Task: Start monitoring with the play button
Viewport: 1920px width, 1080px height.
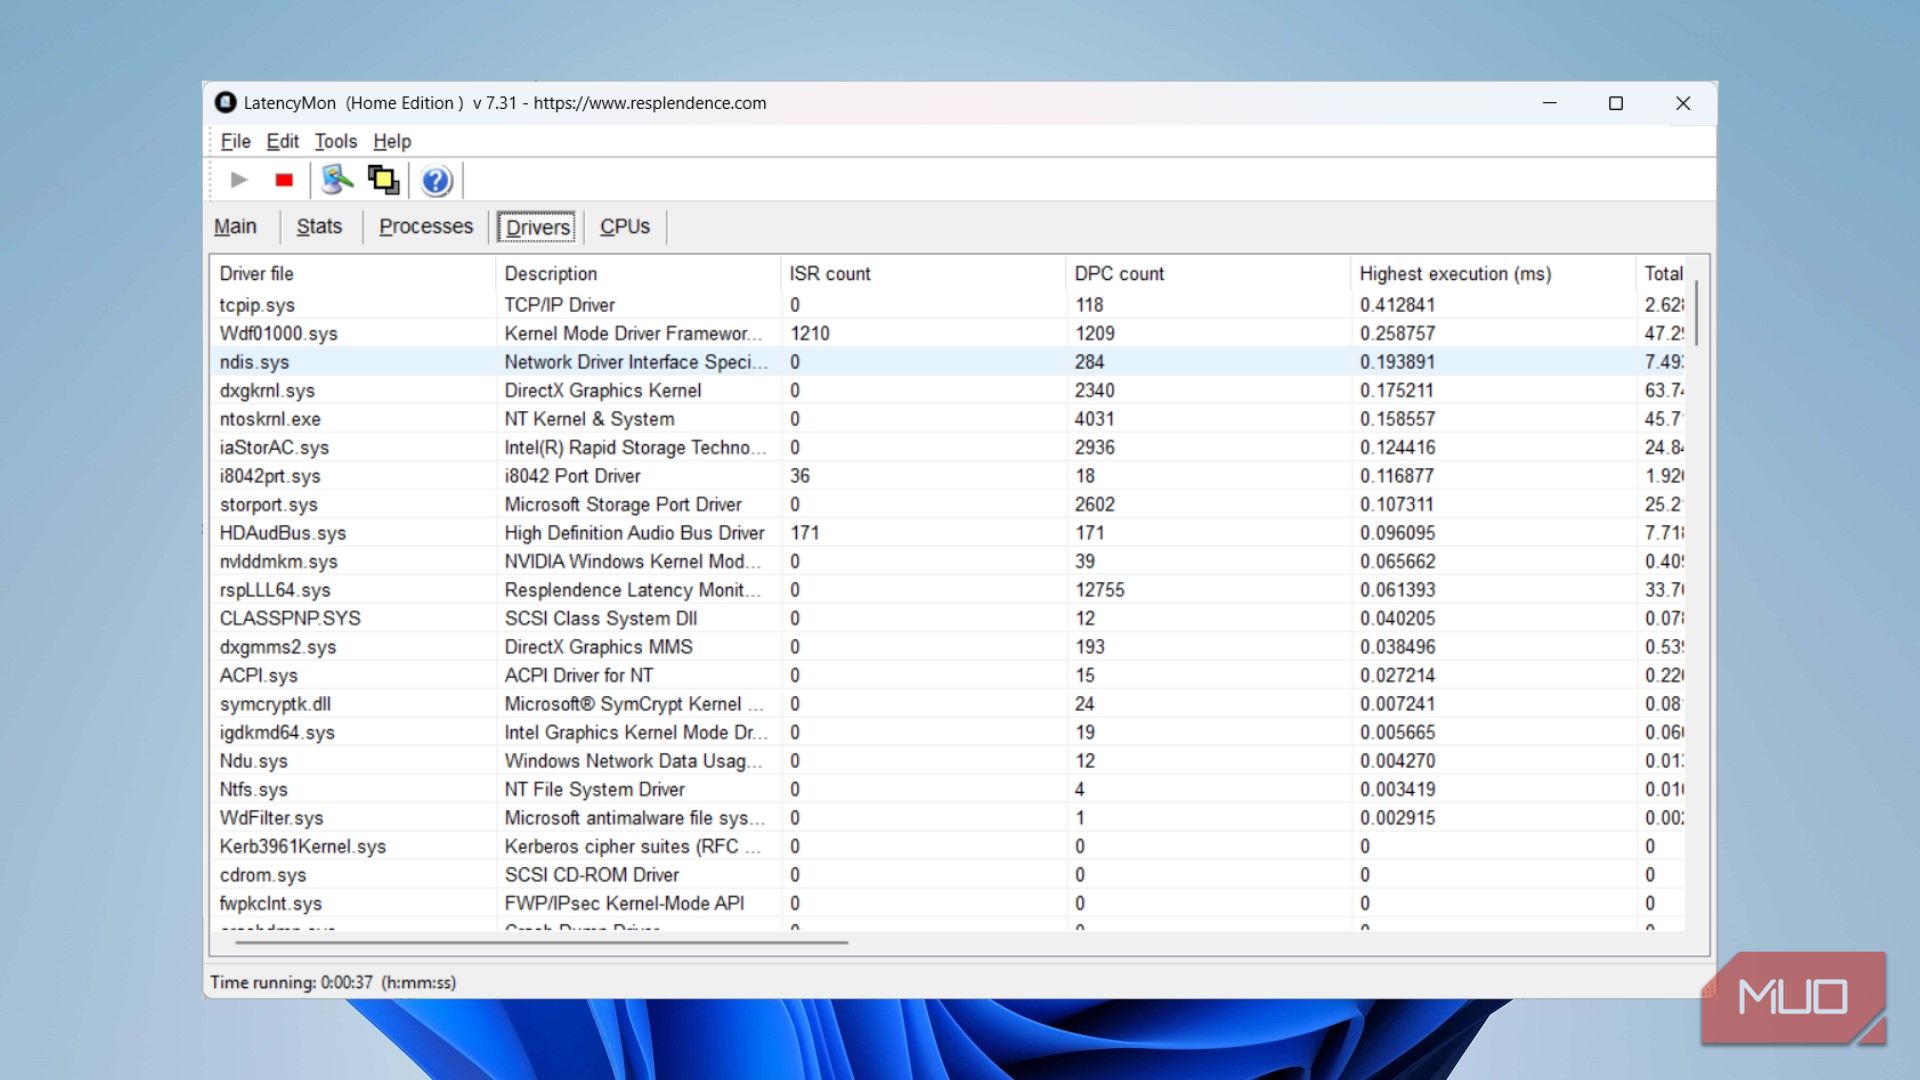Action: (239, 180)
